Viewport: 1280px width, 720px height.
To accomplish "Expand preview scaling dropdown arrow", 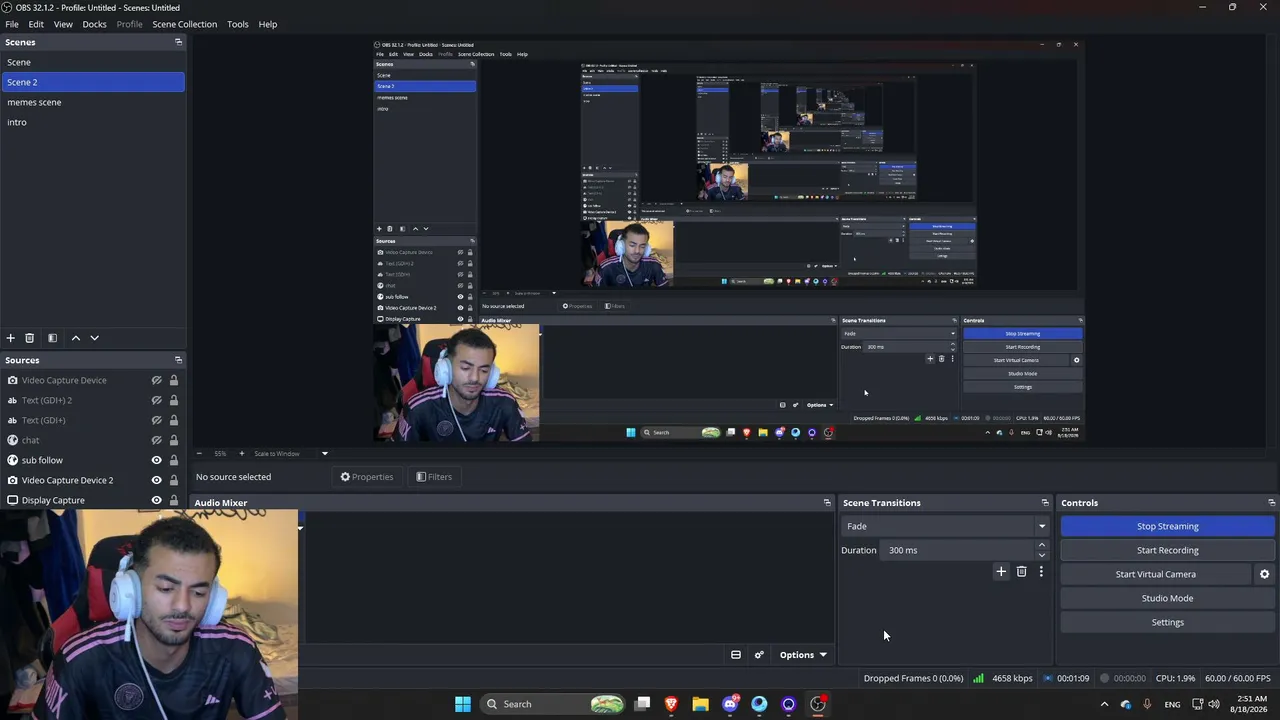I will [x=324, y=453].
